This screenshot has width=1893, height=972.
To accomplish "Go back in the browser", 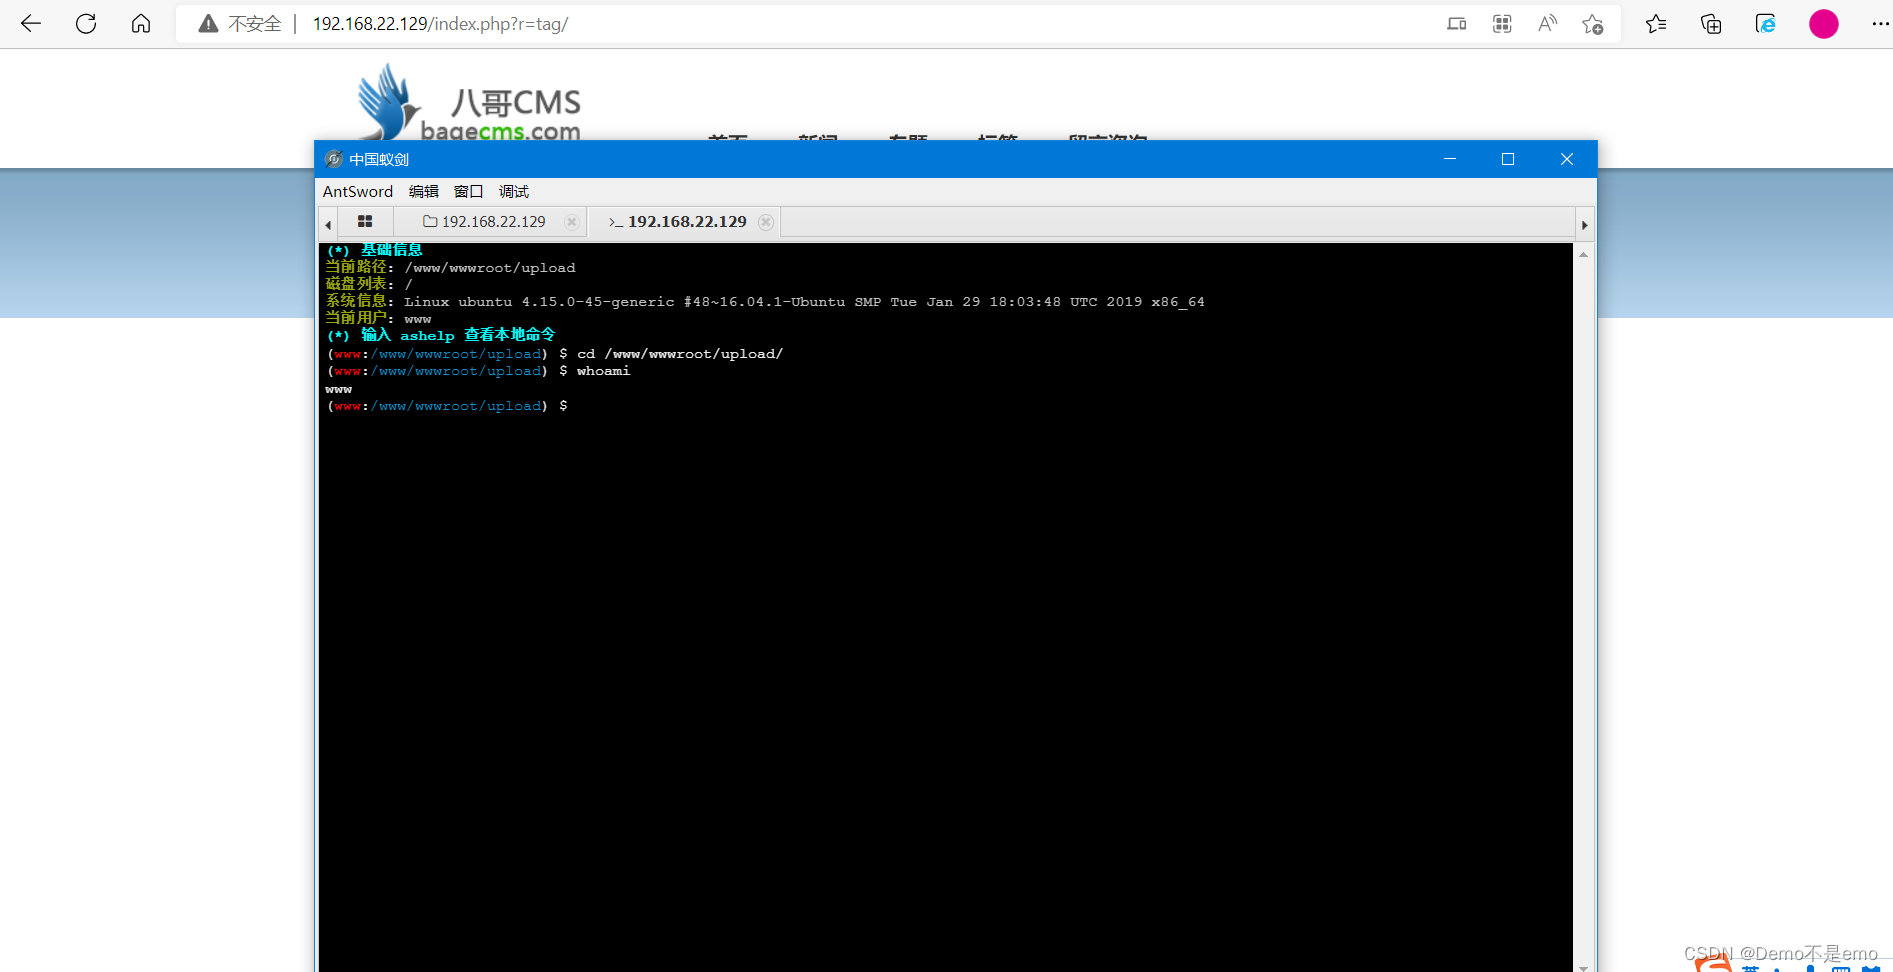I will tap(31, 24).
